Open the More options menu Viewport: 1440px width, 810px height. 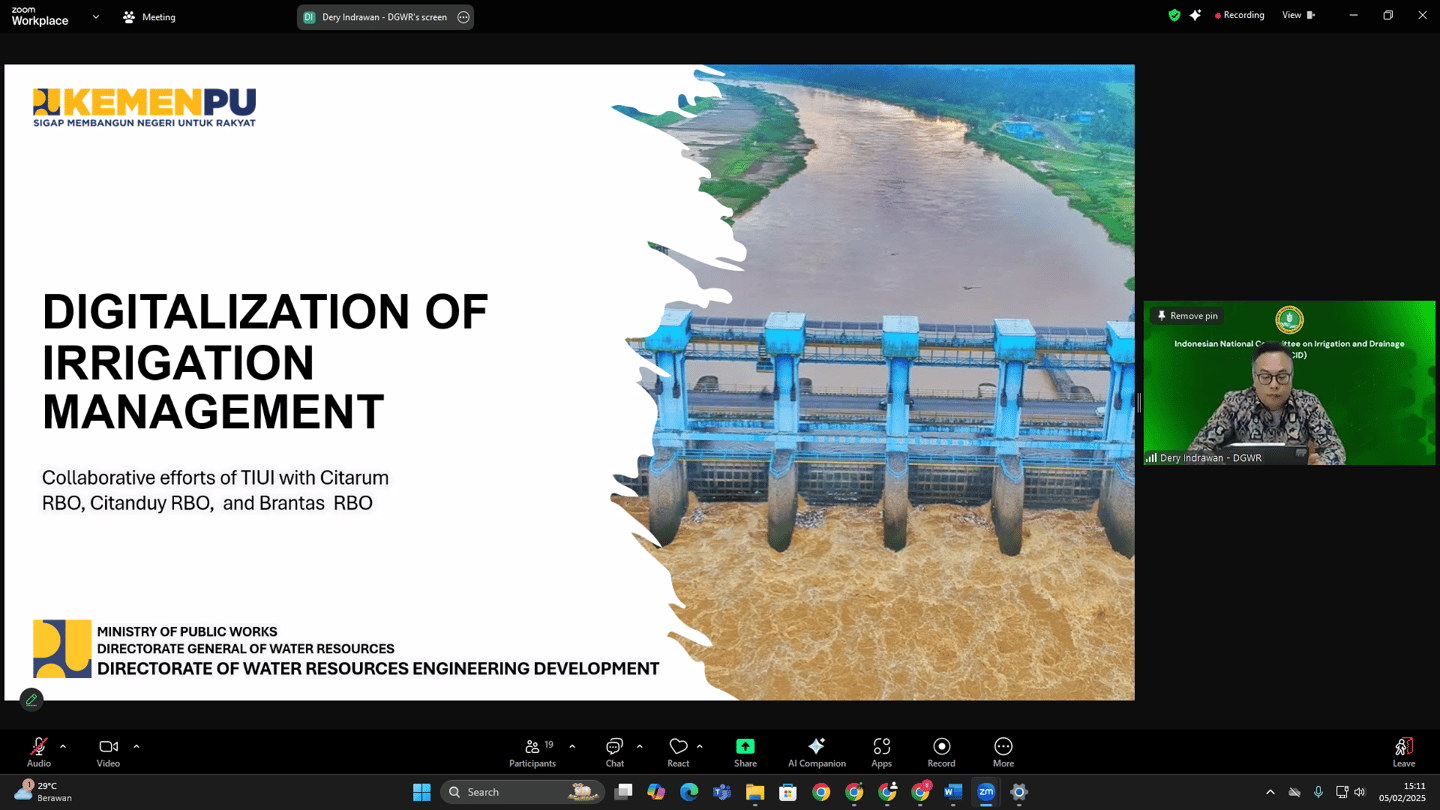click(x=1003, y=752)
